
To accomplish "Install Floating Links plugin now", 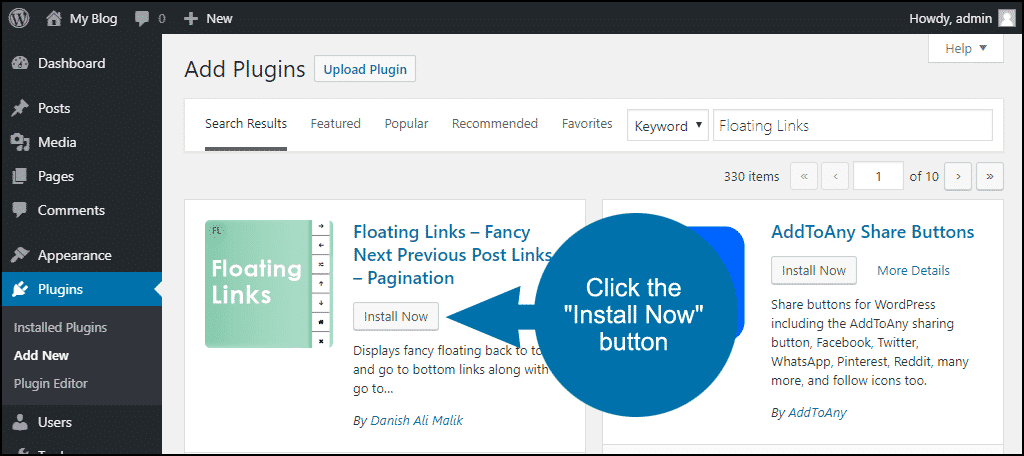I will coord(396,316).
